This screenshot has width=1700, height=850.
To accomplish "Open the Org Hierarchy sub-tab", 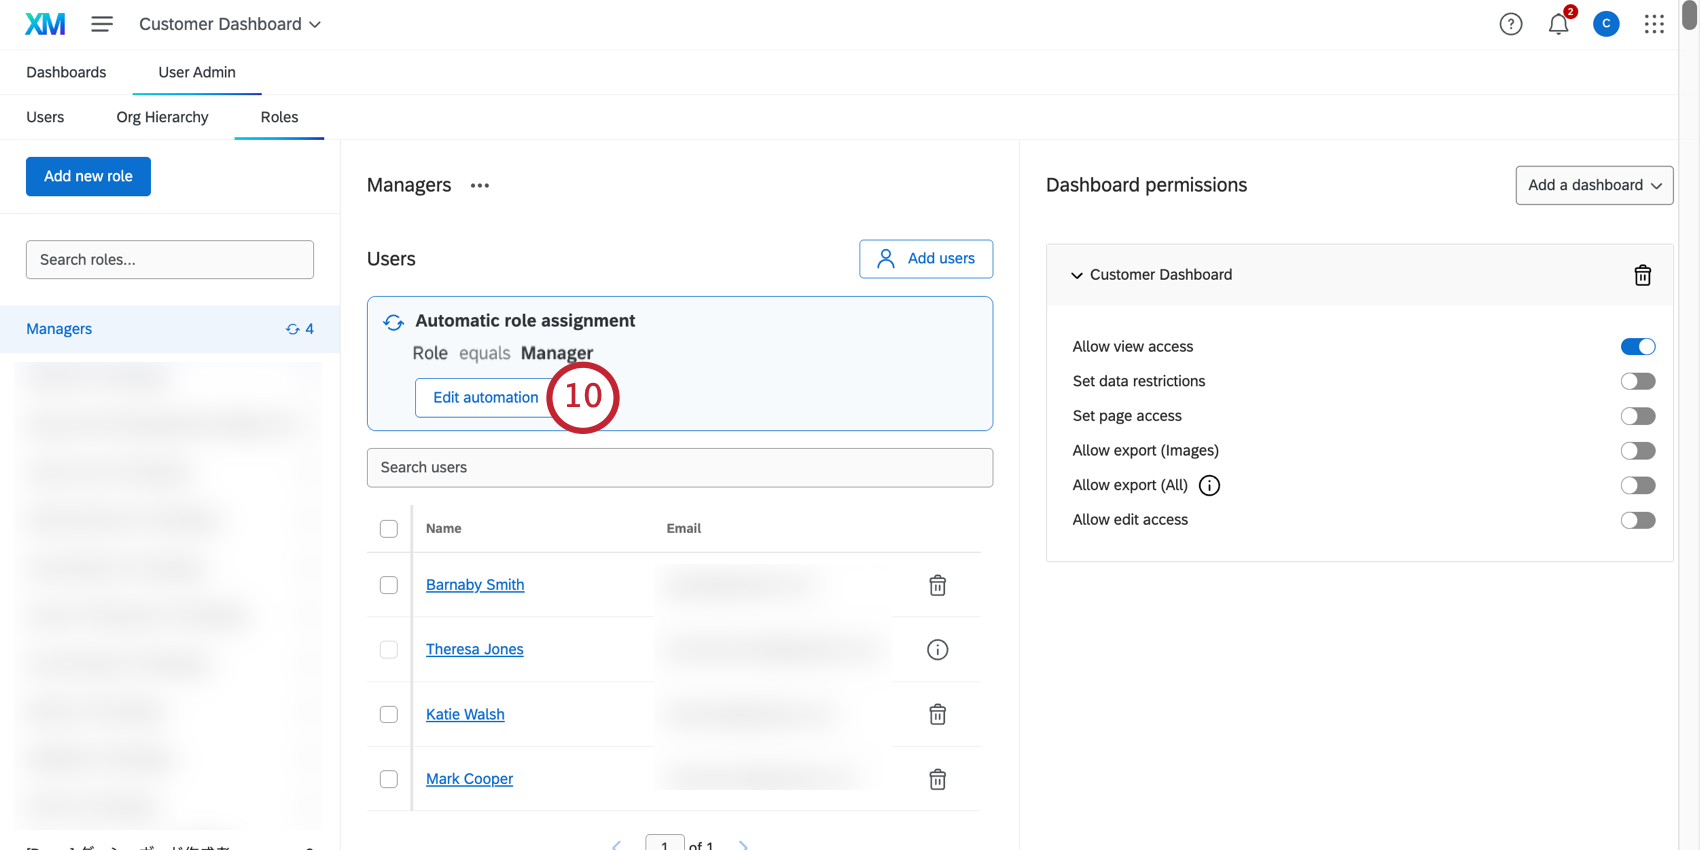I will 162,117.
